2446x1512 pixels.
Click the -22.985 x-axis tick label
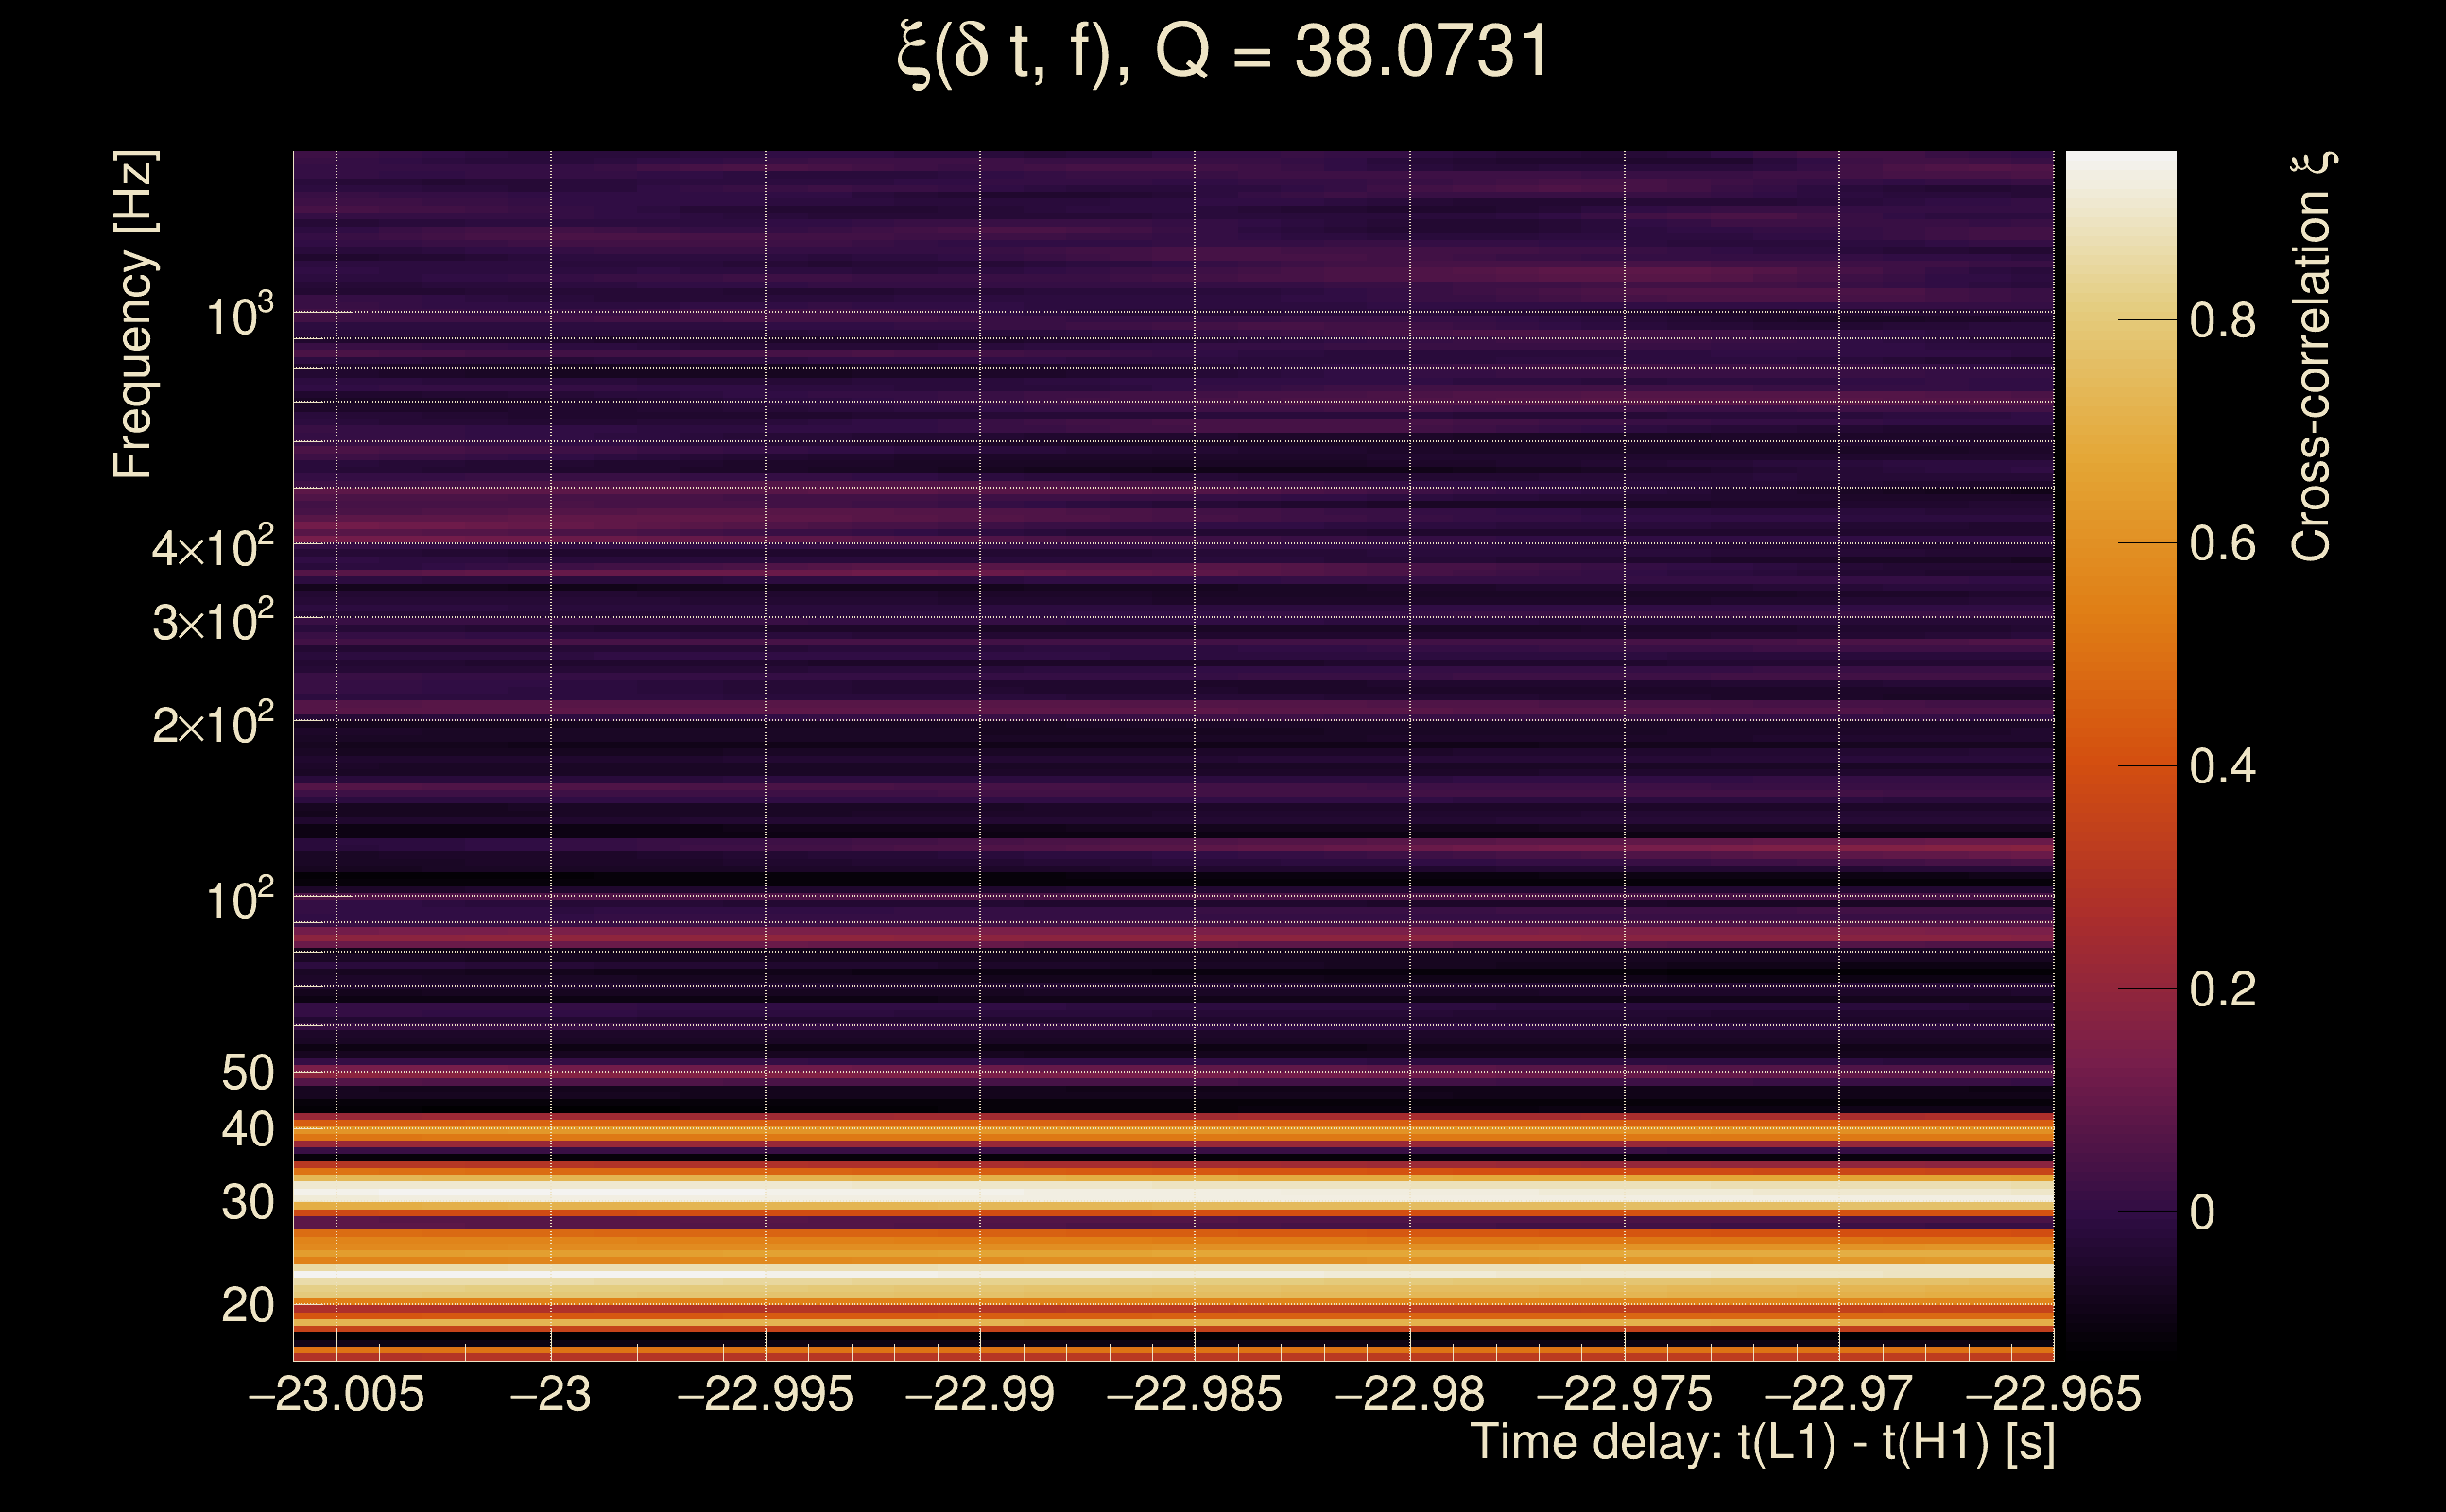tap(1194, 1395)
